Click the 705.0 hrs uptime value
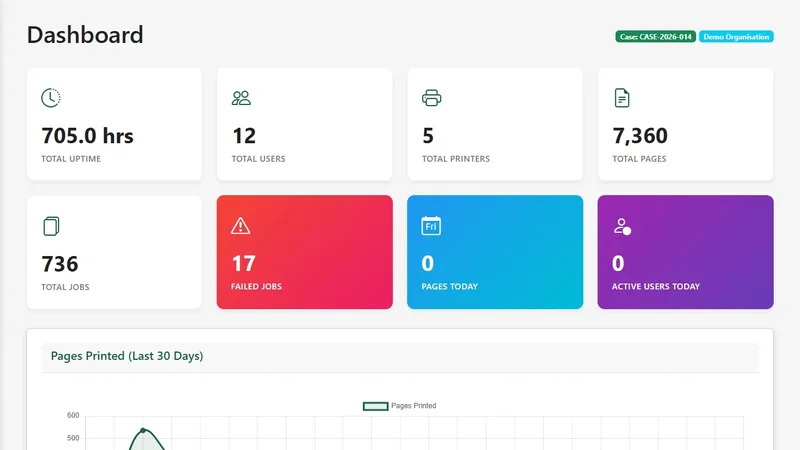Image resolution: width=800 pixels, height=450 pixels. click(x=87, y=136)
